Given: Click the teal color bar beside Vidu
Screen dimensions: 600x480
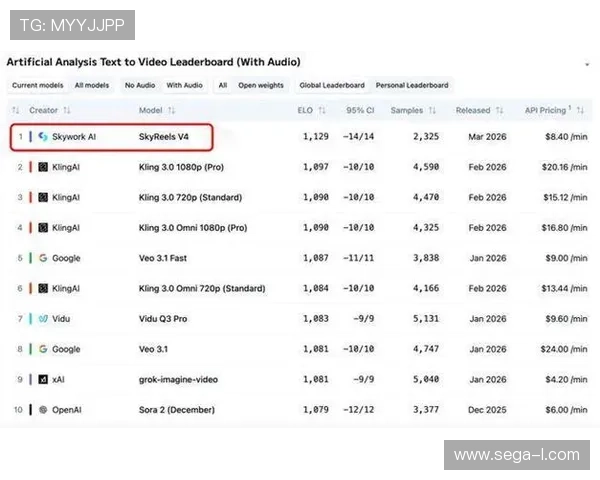Looking at the screenshot, I should pos(31,319).
